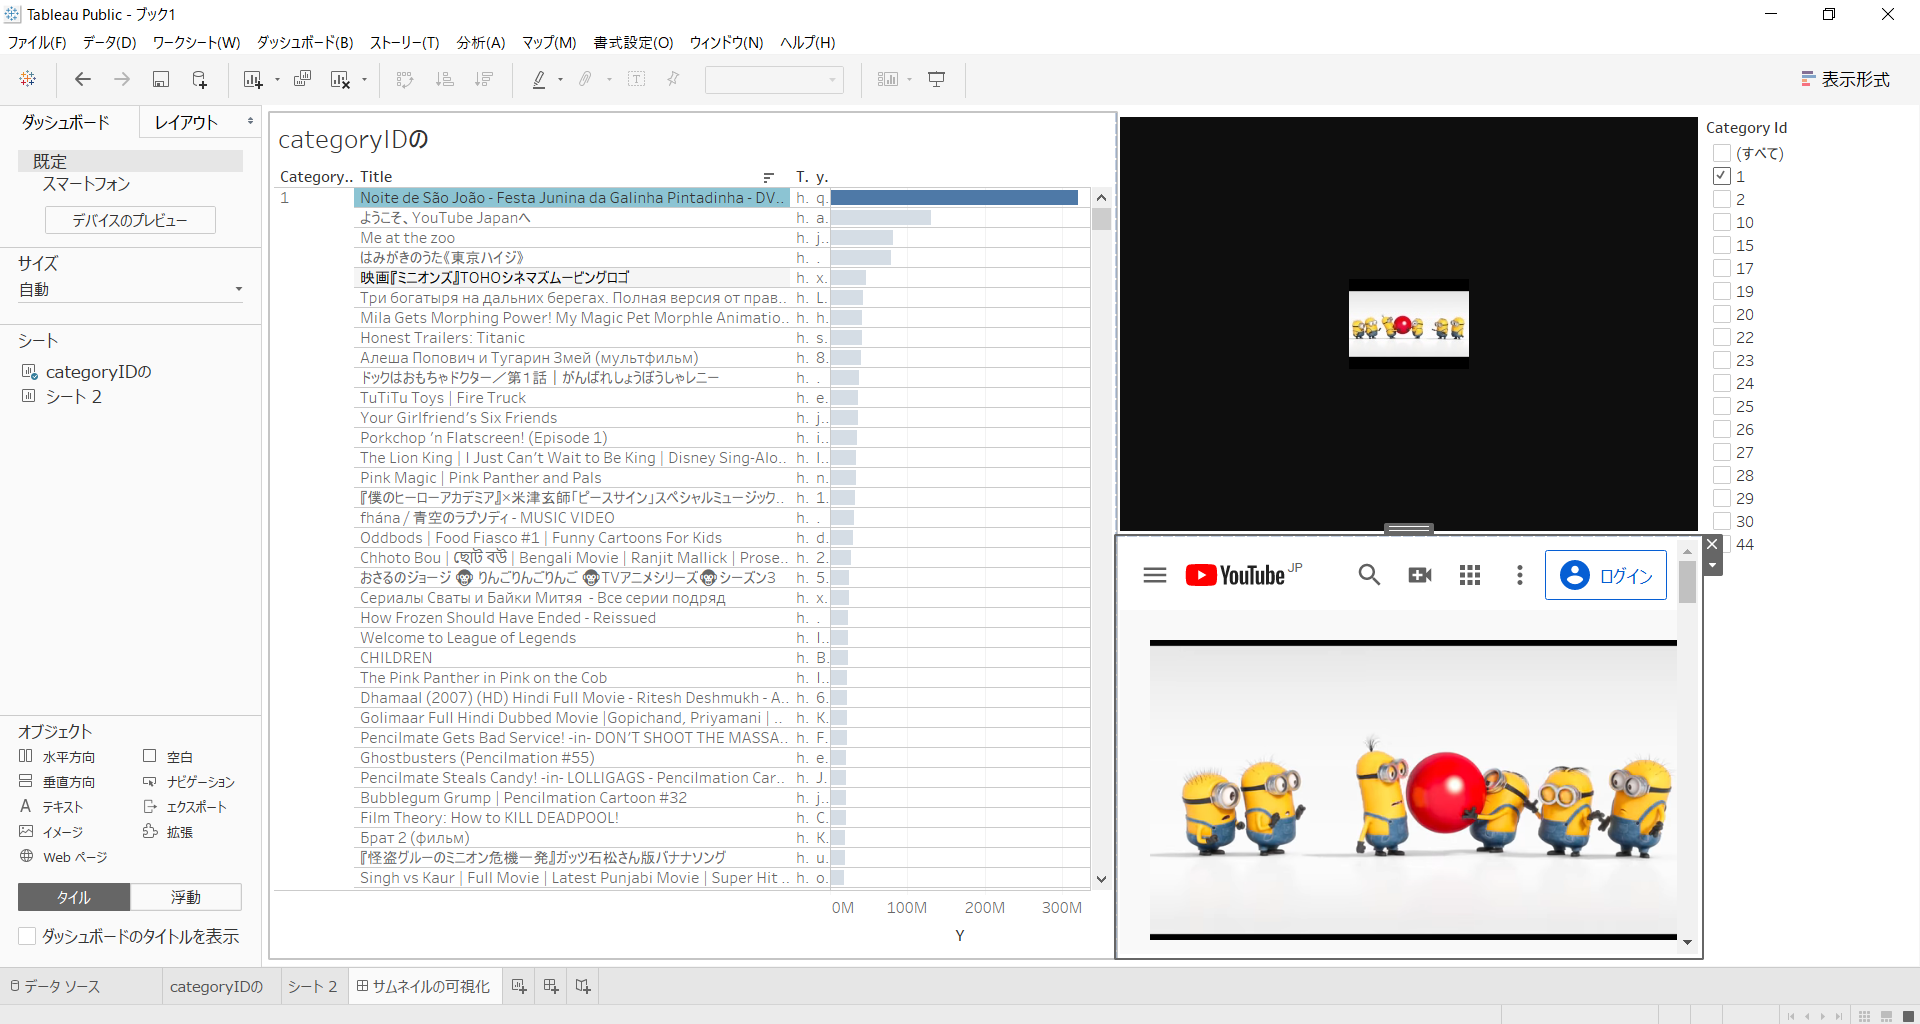The width and height of the screenshot is (1920, 1024).
Task: Add a new data source icon
Action: 200,79
